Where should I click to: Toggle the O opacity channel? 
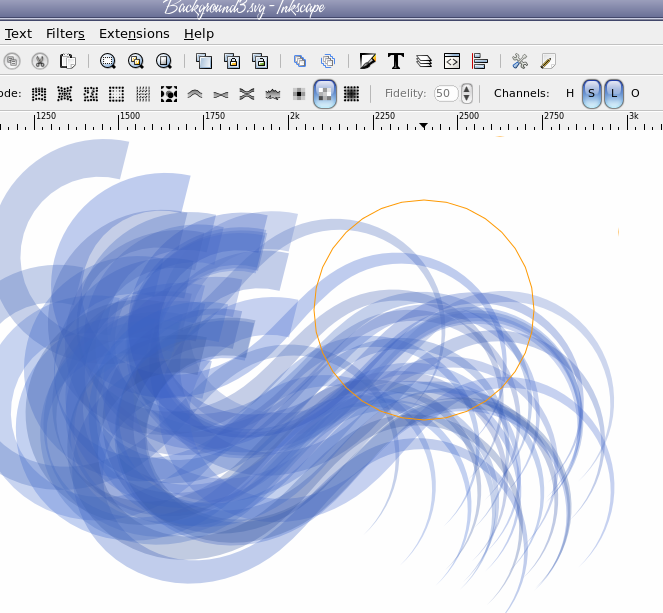635,93
